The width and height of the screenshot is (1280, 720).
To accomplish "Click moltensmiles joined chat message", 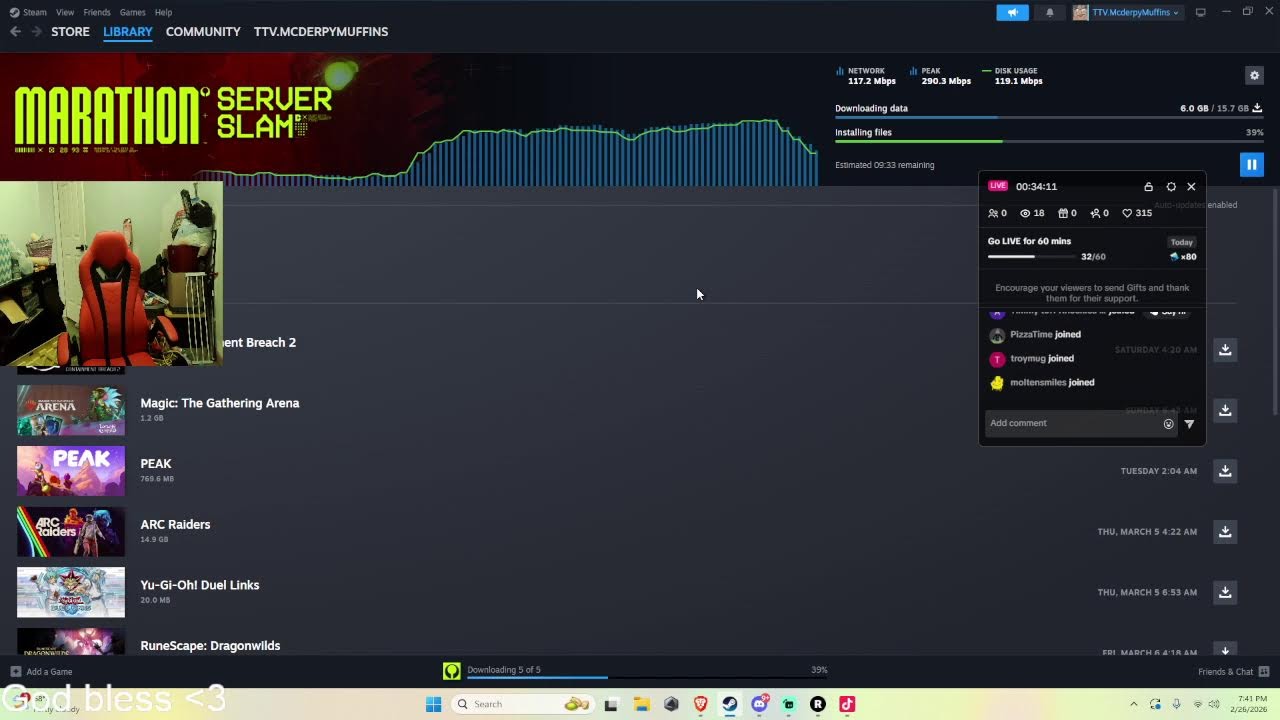I will coord(1052,383).
